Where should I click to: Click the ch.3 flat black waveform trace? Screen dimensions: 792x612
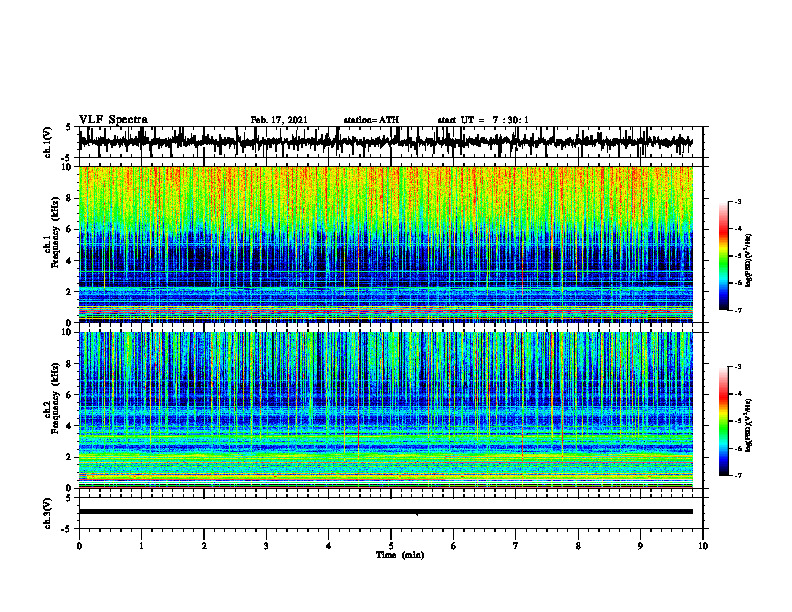click(x=385, y=512)
